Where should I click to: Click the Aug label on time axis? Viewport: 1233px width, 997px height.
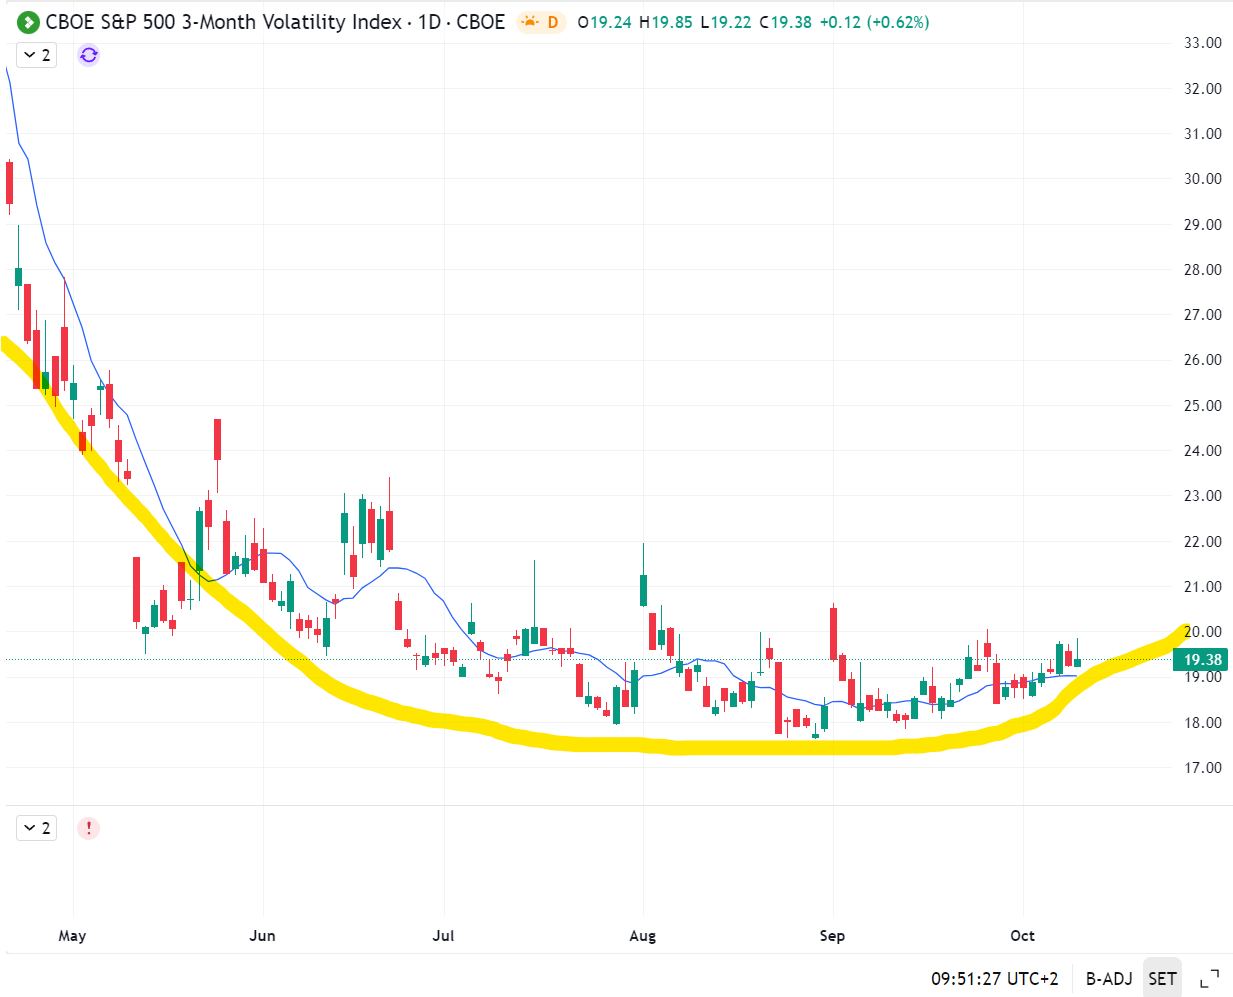coord(643,936)
